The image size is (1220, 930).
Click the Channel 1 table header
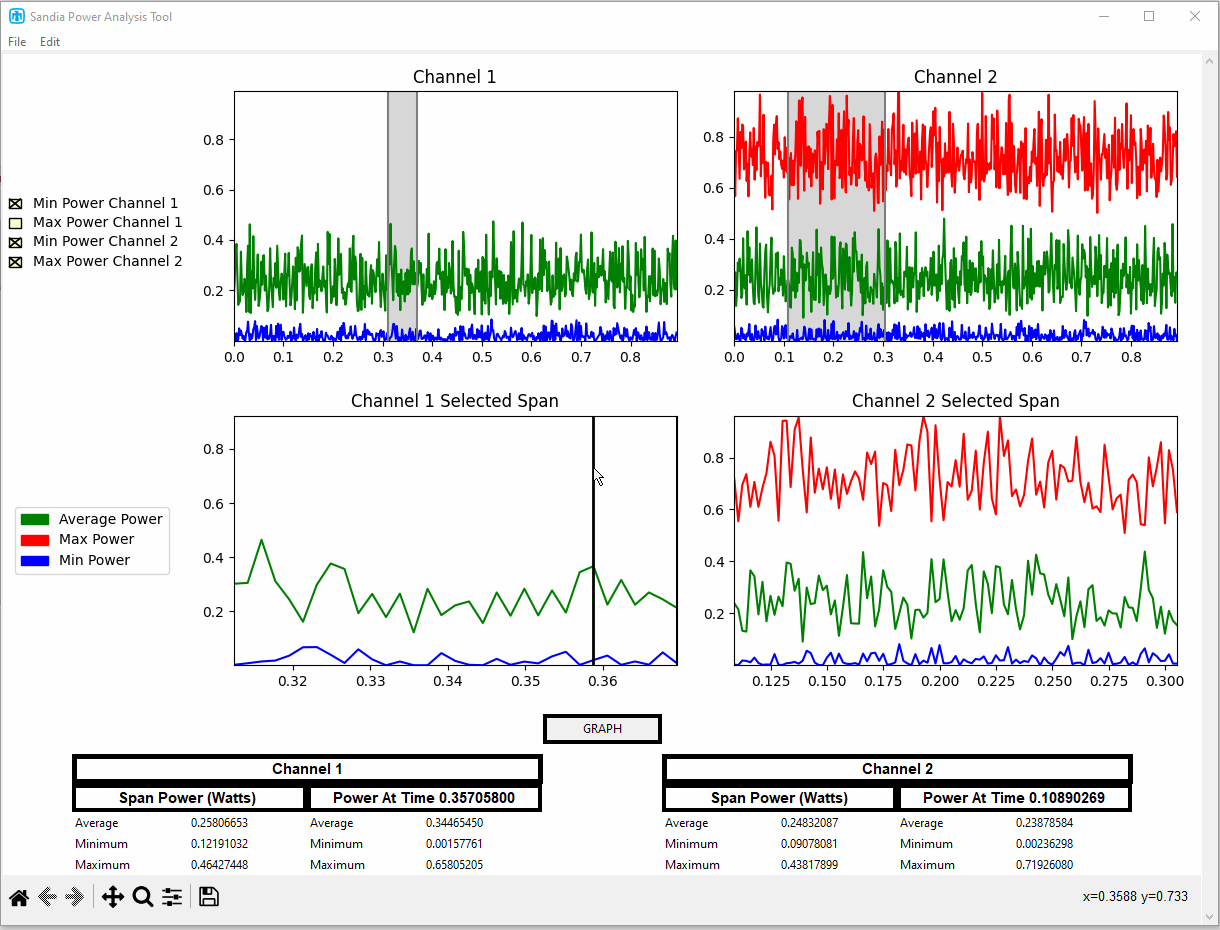(307, 769)
